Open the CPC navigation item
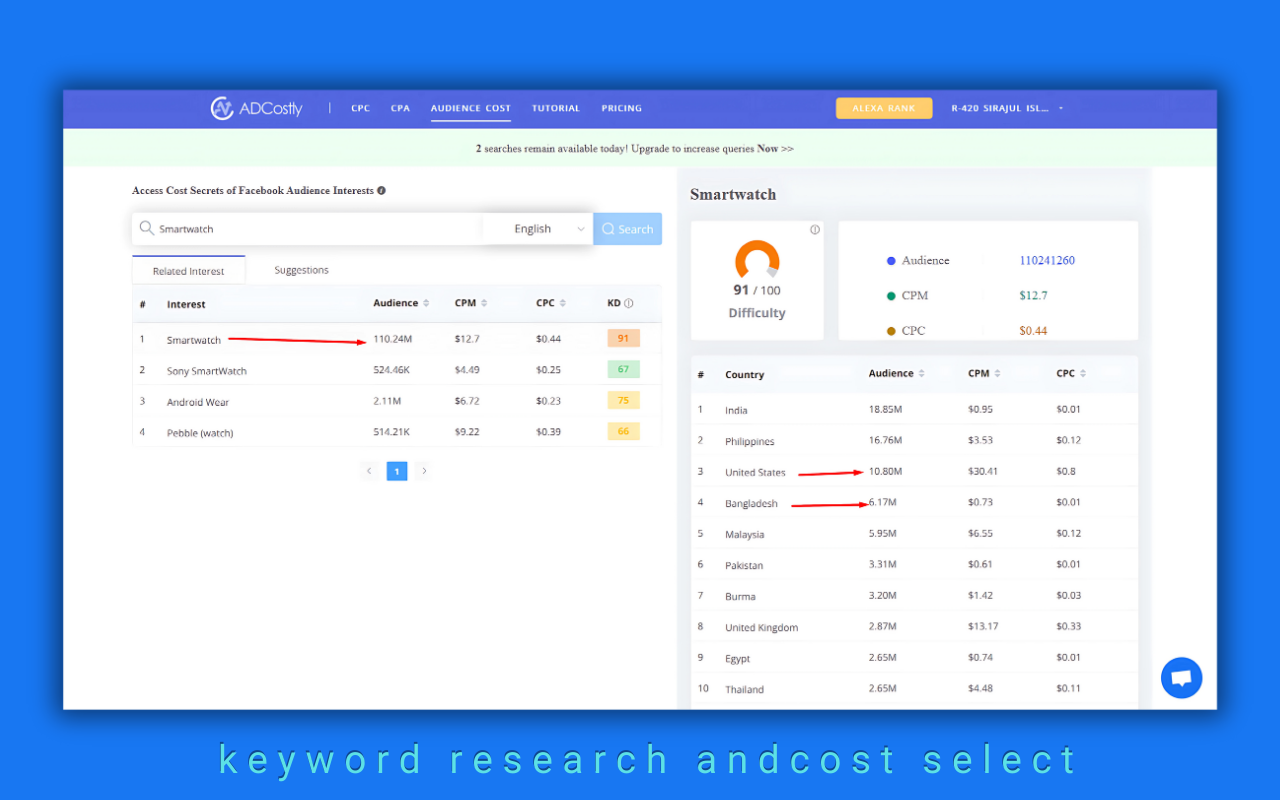The image size is (1280, 800). point(360,108)
